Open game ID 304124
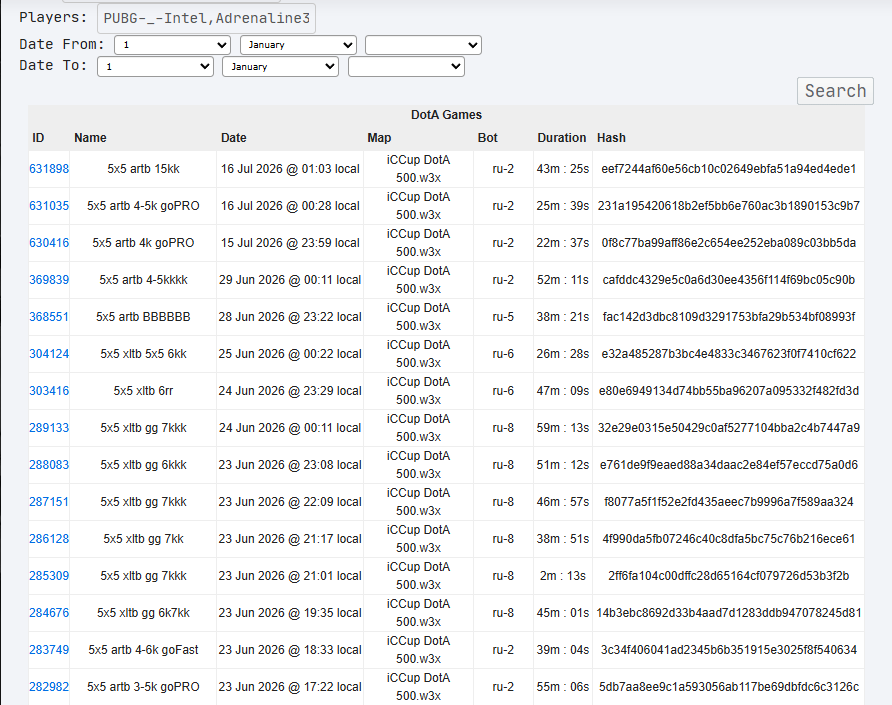892x705 pixels. click(x=49, y=354)
